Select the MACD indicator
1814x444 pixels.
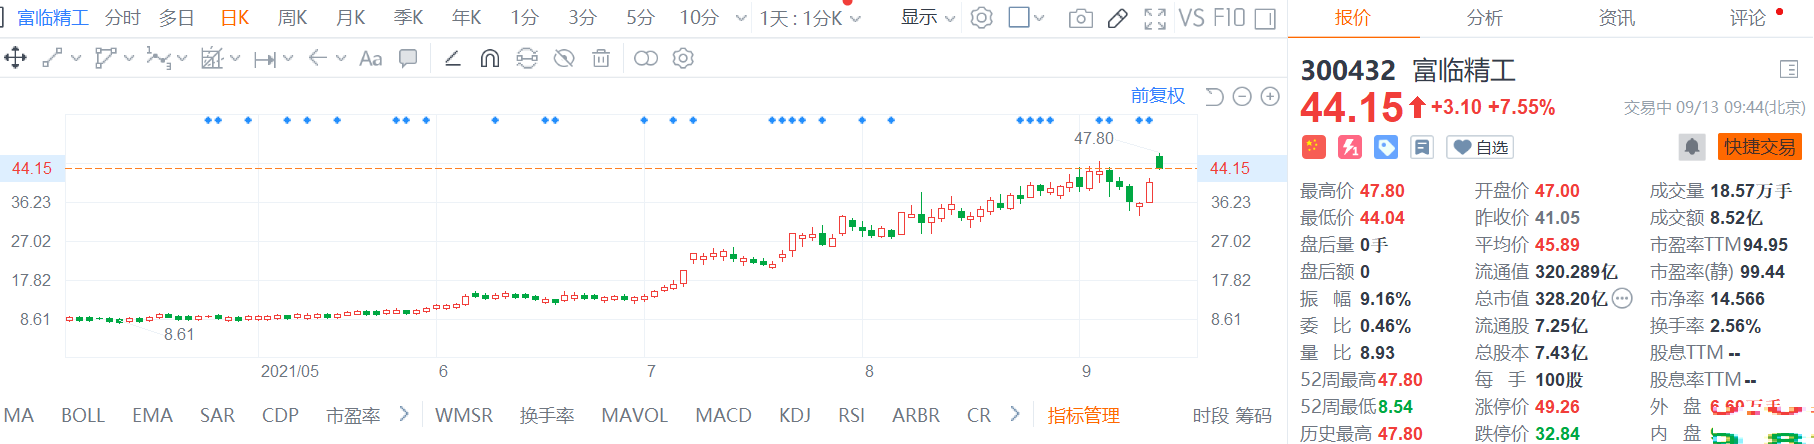point(723,415)
